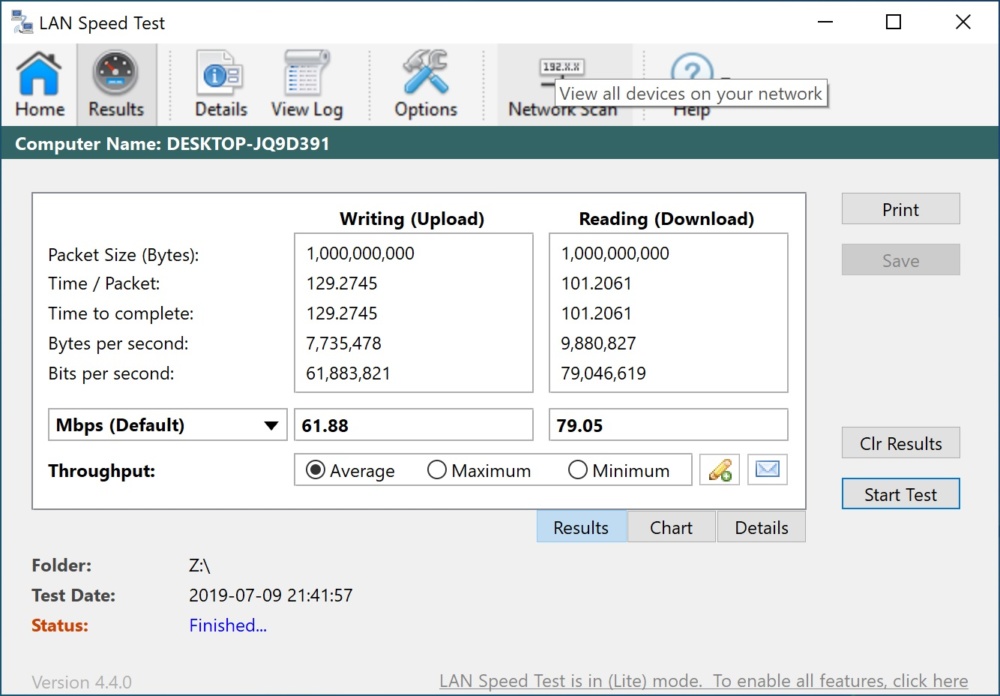Image resolution: width=1000 pixels, height=696 pixels.
Task: Close the LAN Speed Test window
Action: (963, 22)
